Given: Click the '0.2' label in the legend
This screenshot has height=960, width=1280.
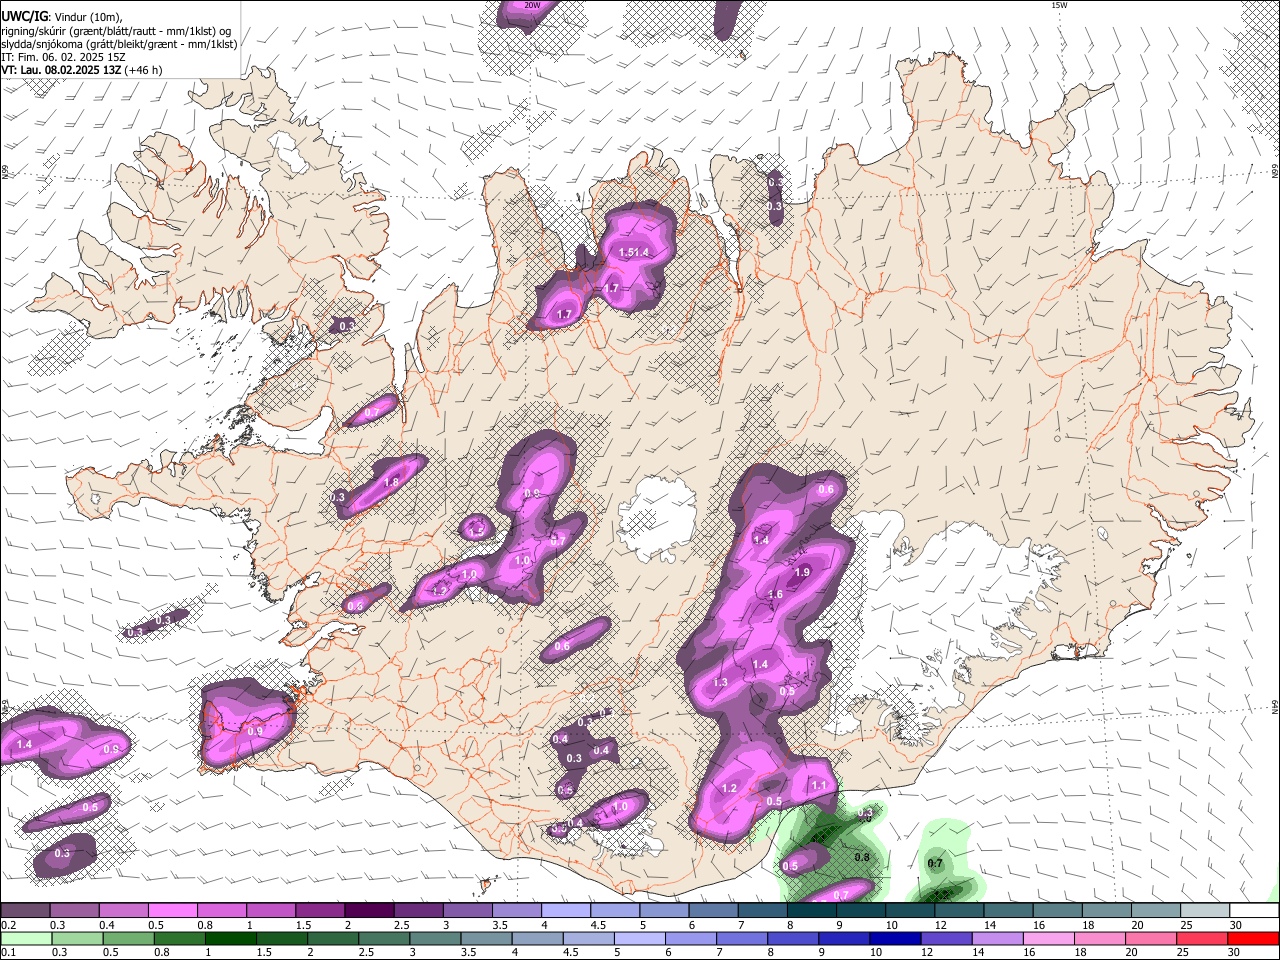Looking at the screenshot, I should tap(8, 925).
